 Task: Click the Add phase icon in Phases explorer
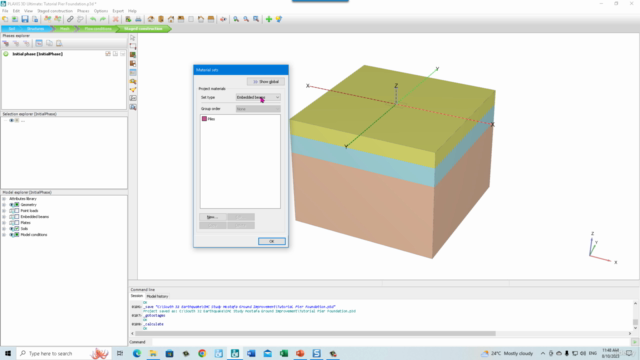point(6,43)
